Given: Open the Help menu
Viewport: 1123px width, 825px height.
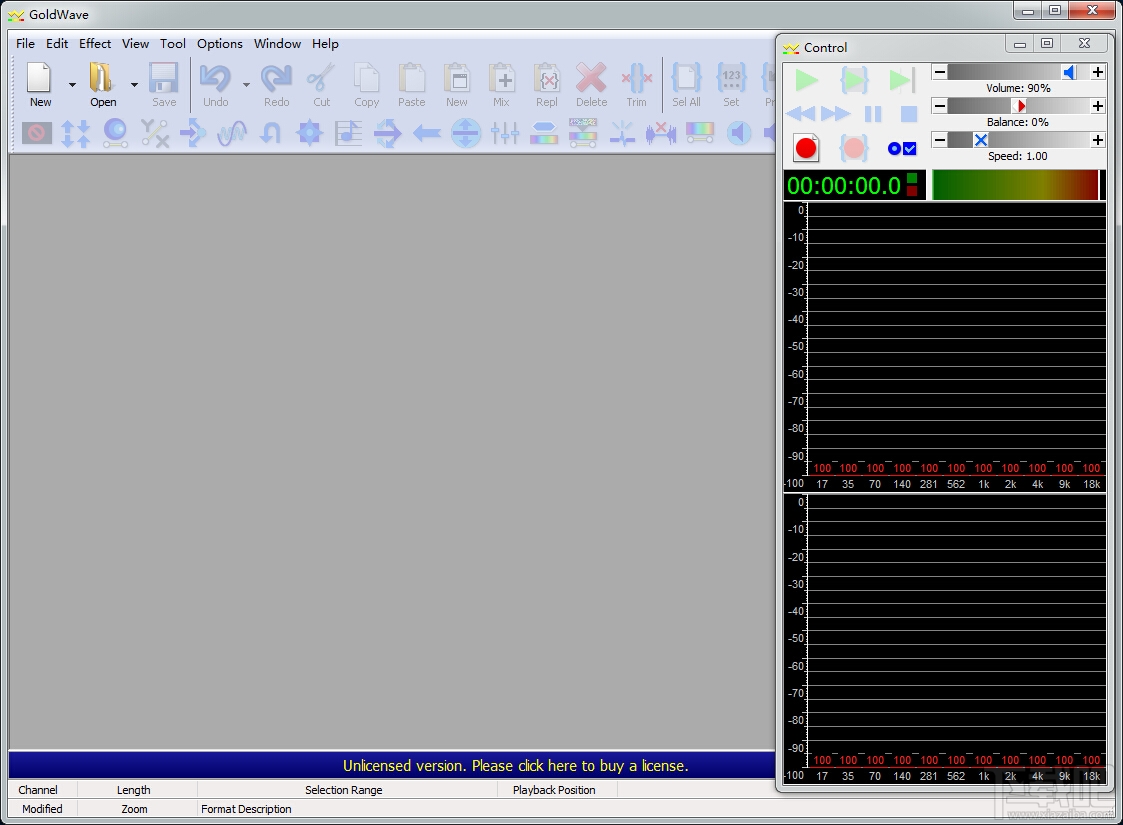Looking at the screenshot, I should 325,44.
